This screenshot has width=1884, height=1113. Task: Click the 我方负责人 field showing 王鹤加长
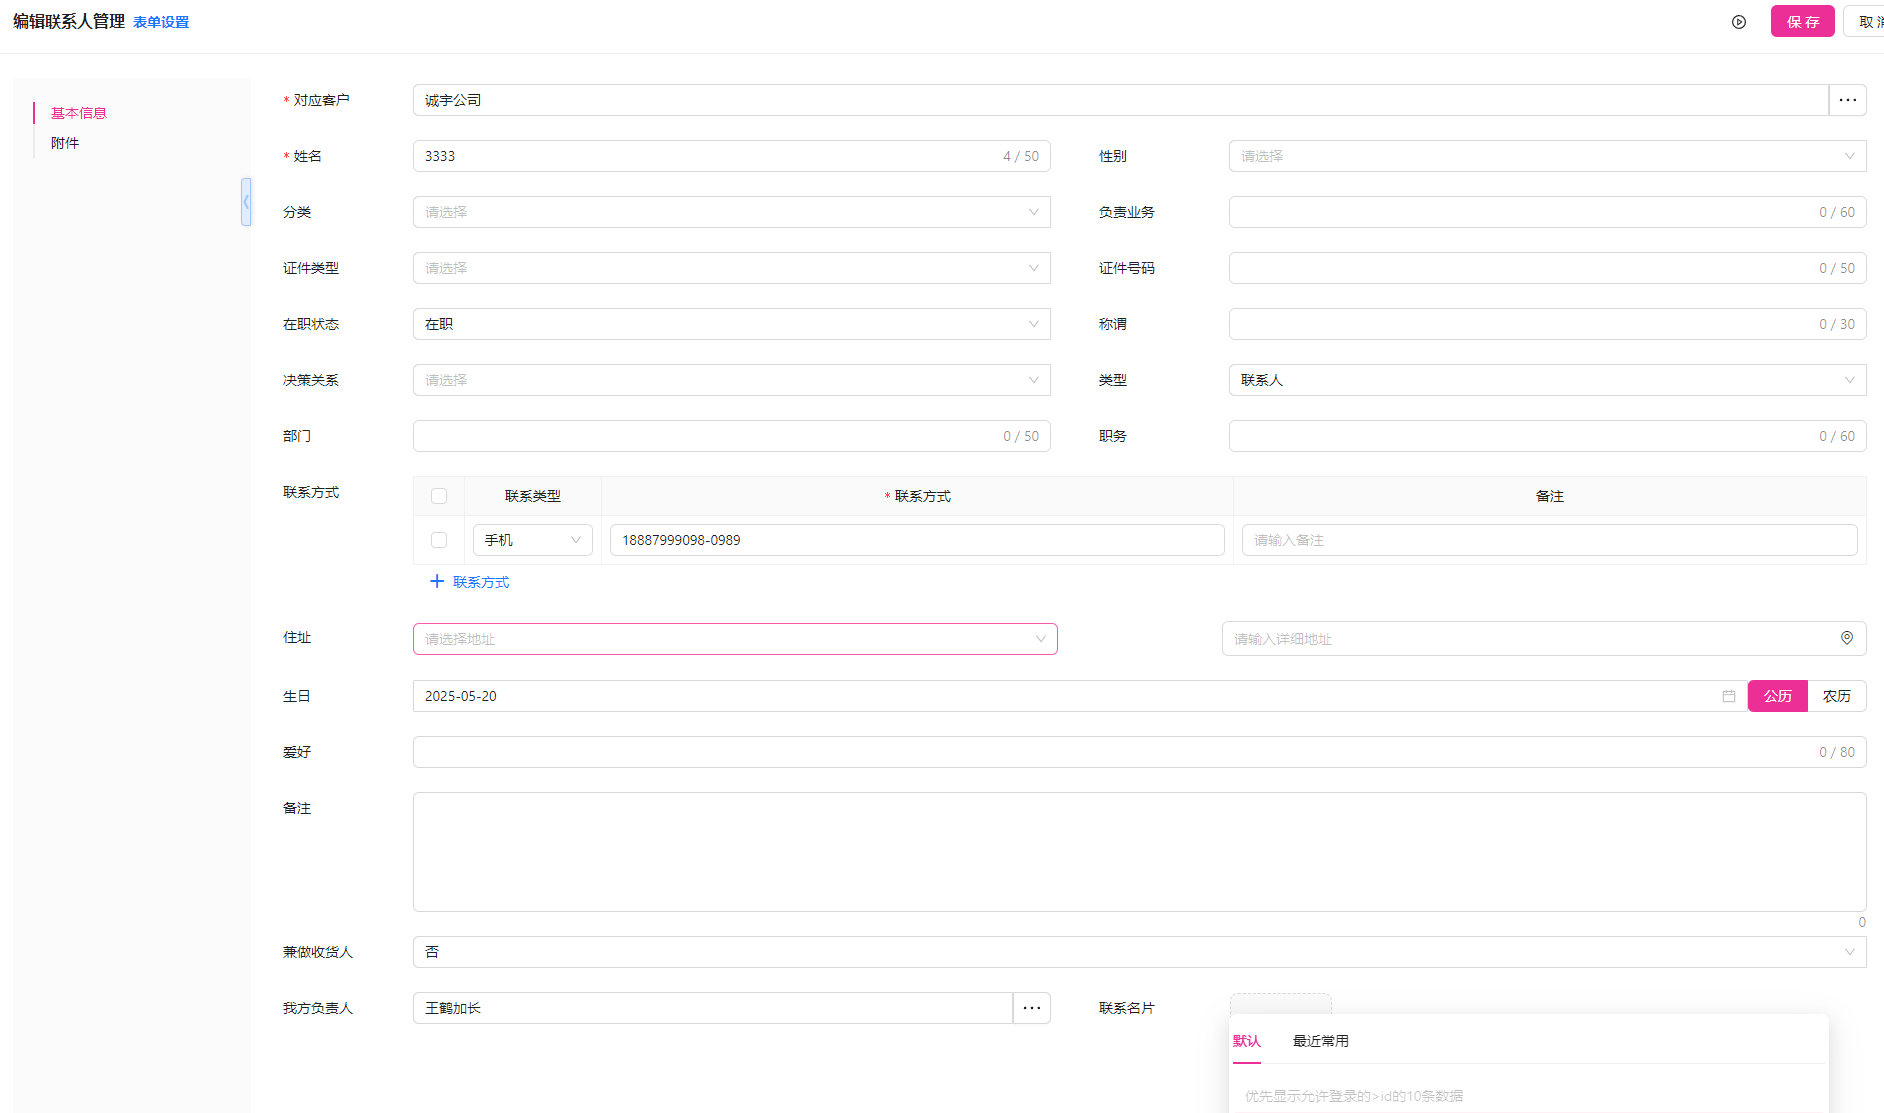coord(713,1008)
